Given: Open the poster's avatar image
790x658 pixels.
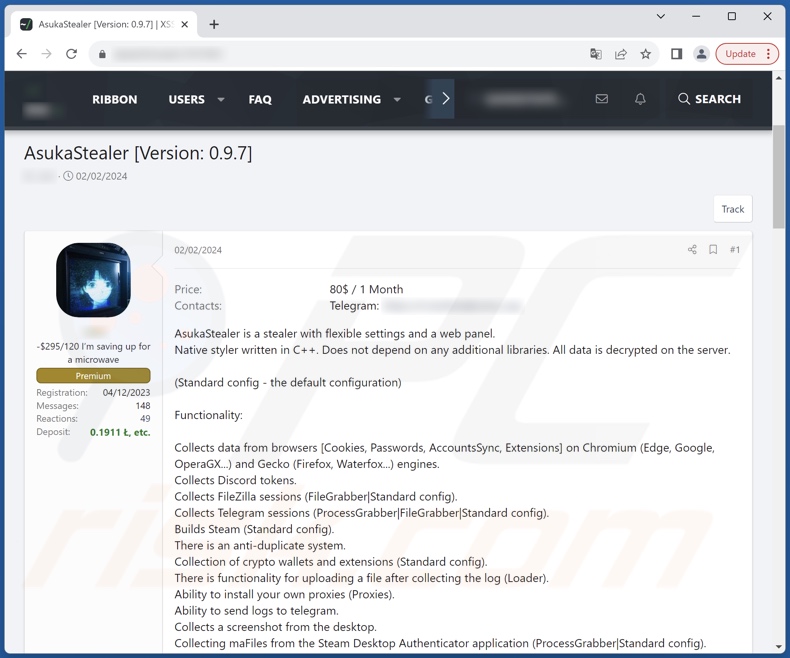Looking at the screenshot, I should tap(93, 280).
